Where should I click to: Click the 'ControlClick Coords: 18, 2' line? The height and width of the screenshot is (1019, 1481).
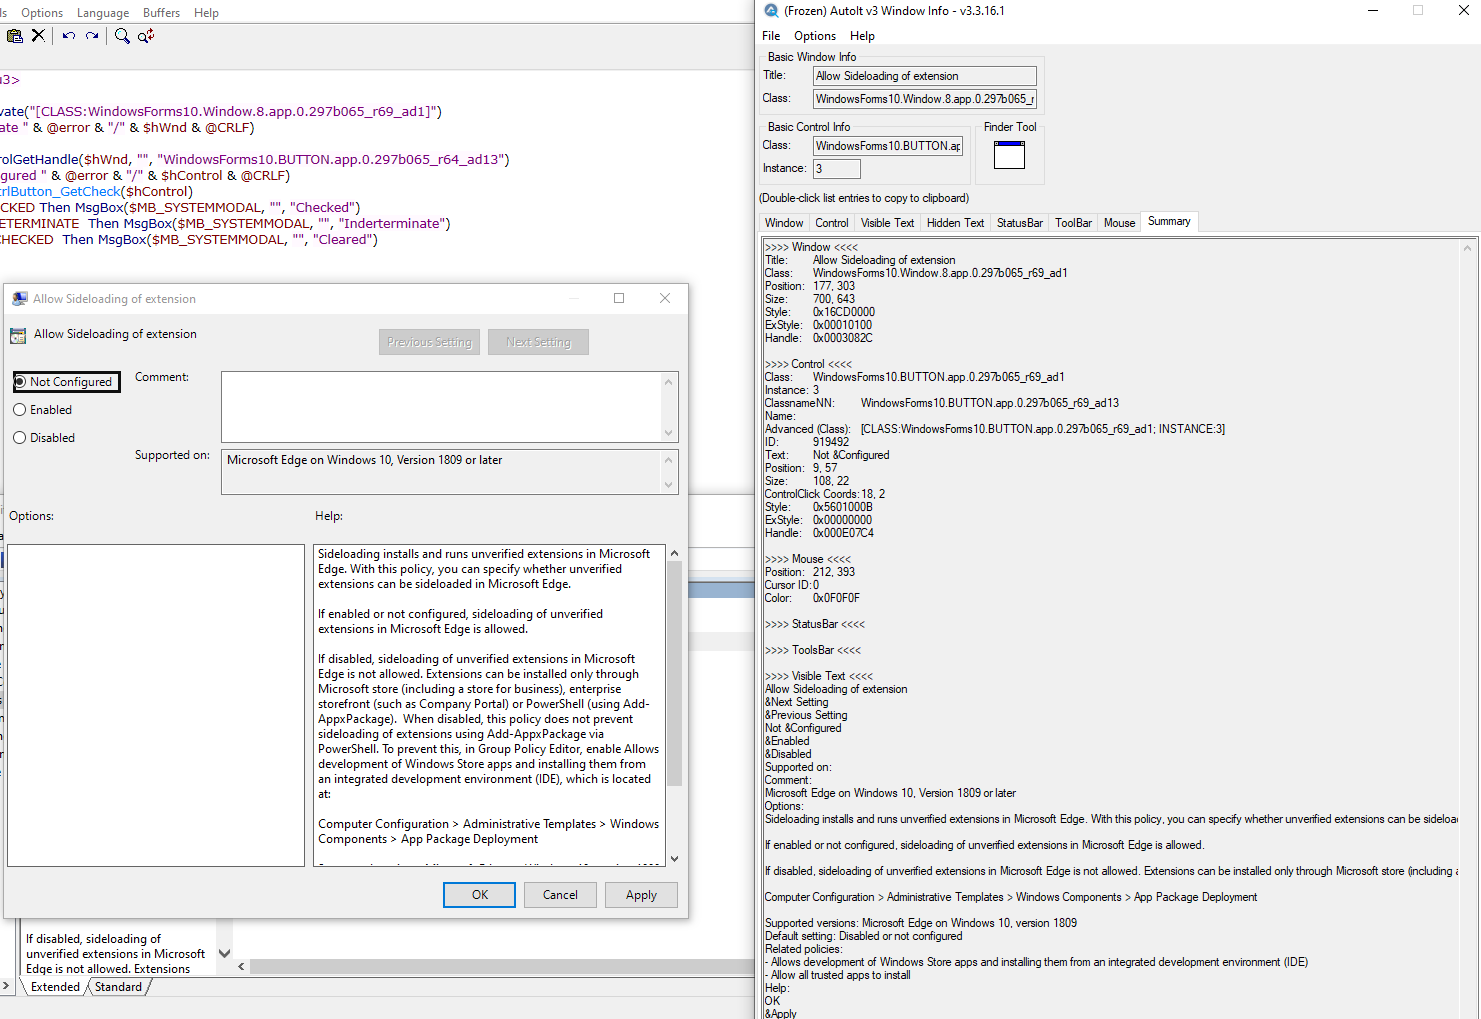[x=825, y=494]
